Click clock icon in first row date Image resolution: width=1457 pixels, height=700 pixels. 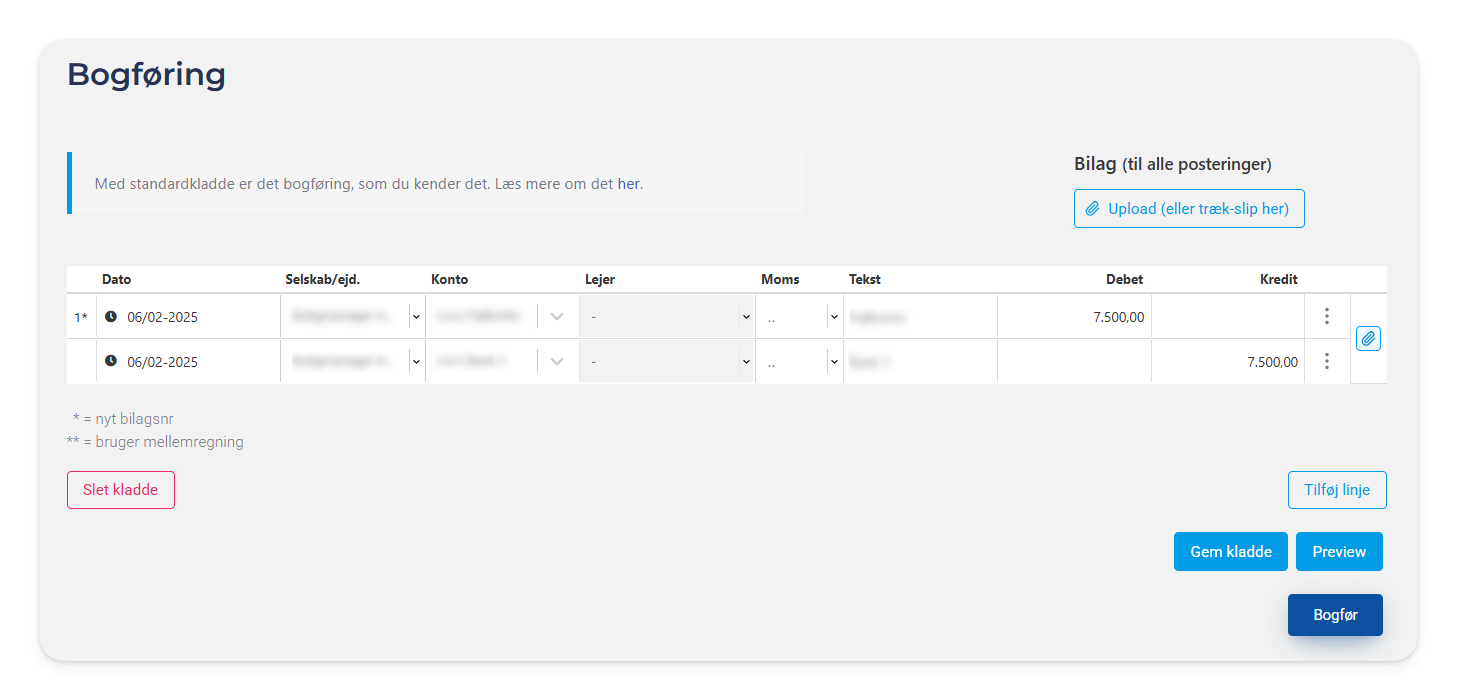pyautogui.click(x=111, y=317)
